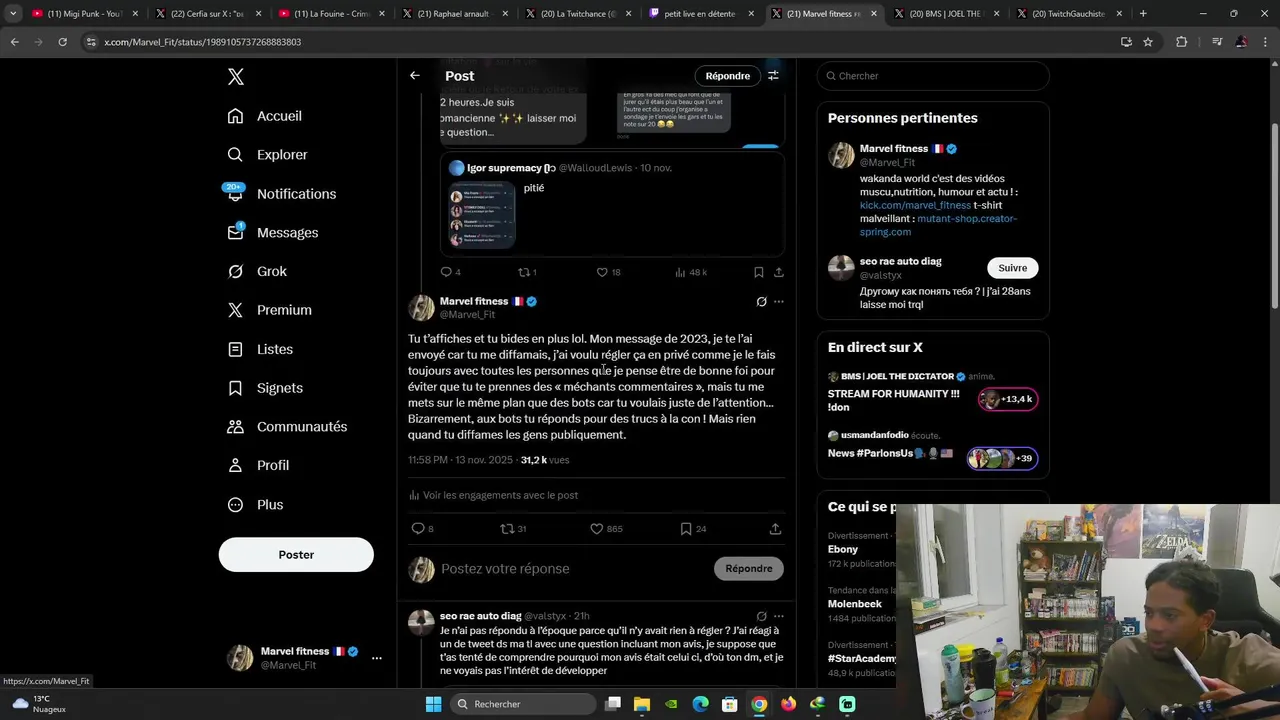1280x720 pixels.
Task: Open Messages in sidebar
Action: click(x=273, y=233)
